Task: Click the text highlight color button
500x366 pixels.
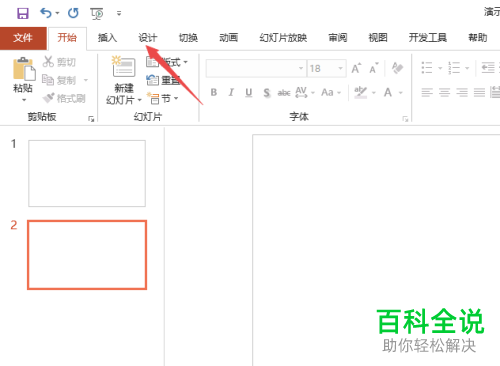Action: point(360,92)
